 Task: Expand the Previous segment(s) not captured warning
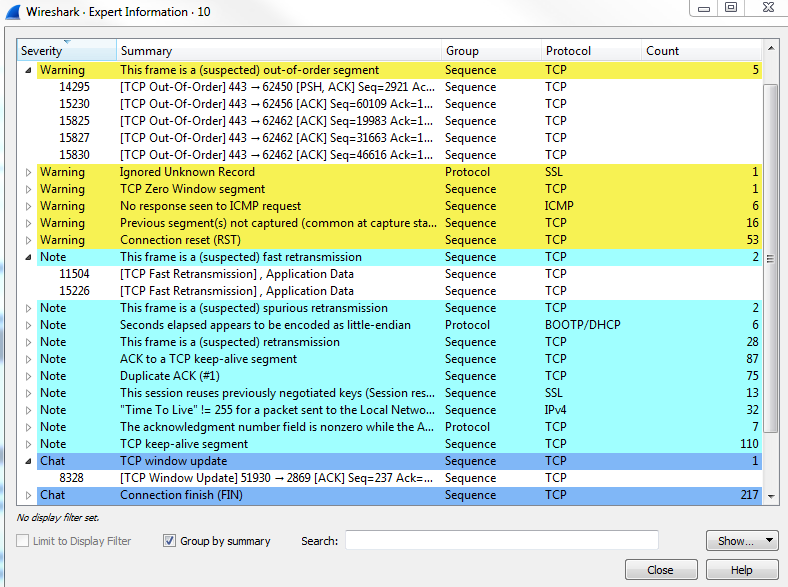coord(28,223)
